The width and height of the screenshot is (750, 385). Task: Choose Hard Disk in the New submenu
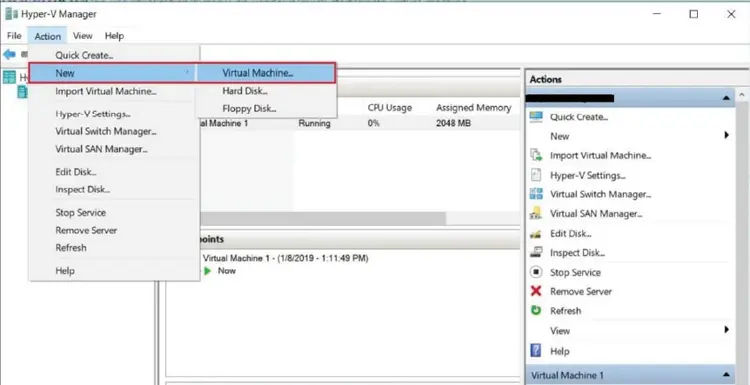coord(266,91)
